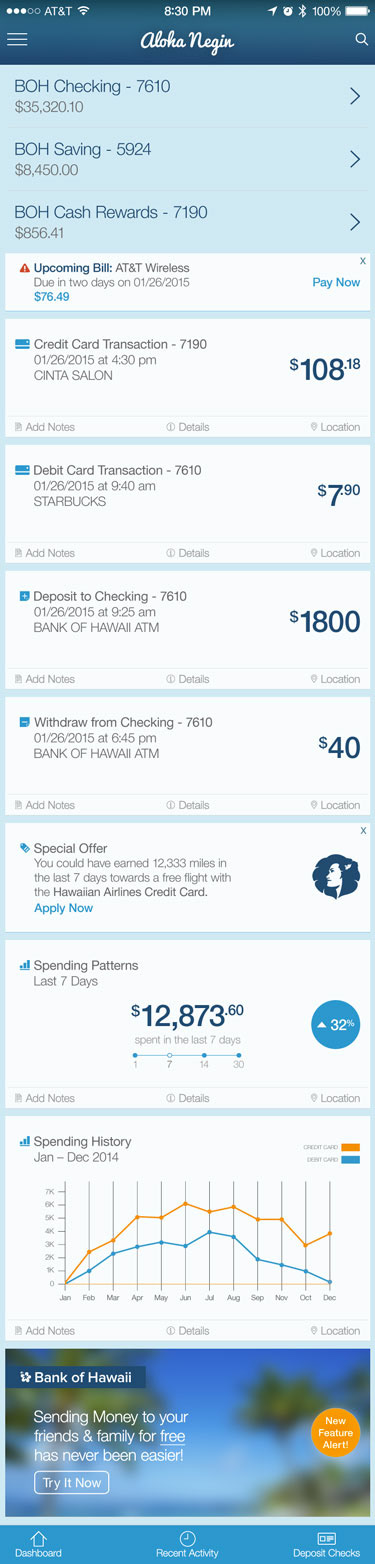375x1564 pixels.
Task: Expand BOH Saving 5924 account chevron
Action: click(355, 159)
